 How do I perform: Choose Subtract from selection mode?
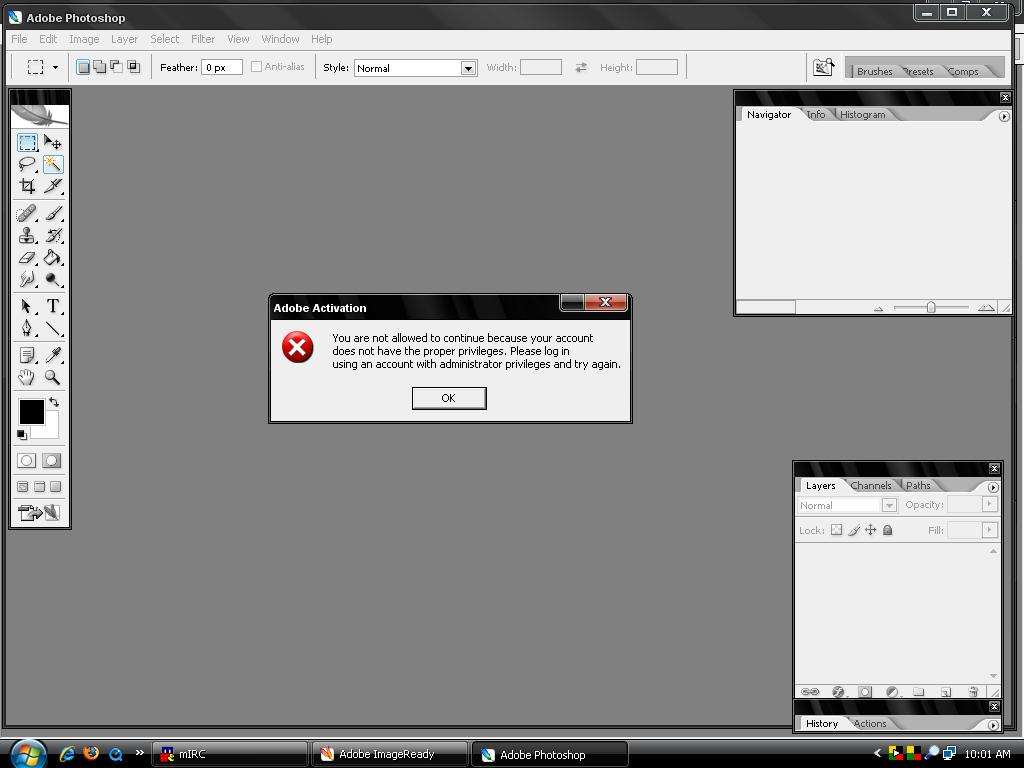click(x=116, y=67)
